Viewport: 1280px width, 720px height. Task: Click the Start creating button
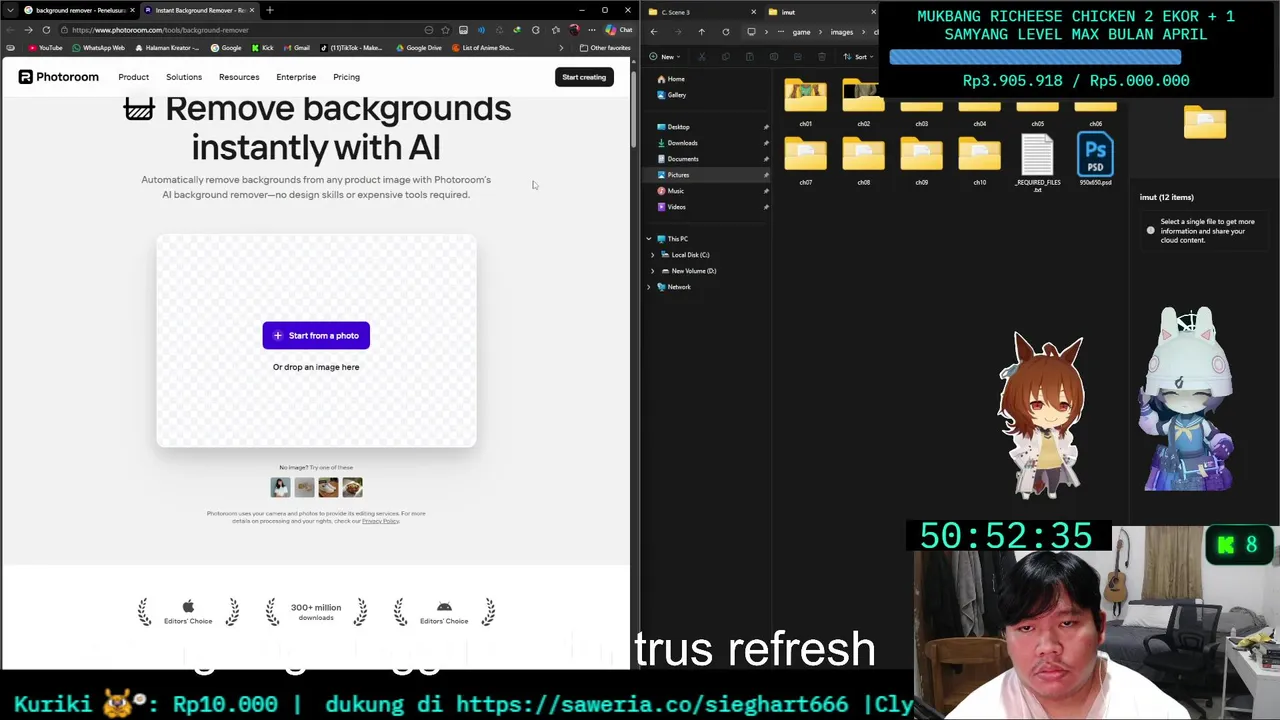click(584, 77)
